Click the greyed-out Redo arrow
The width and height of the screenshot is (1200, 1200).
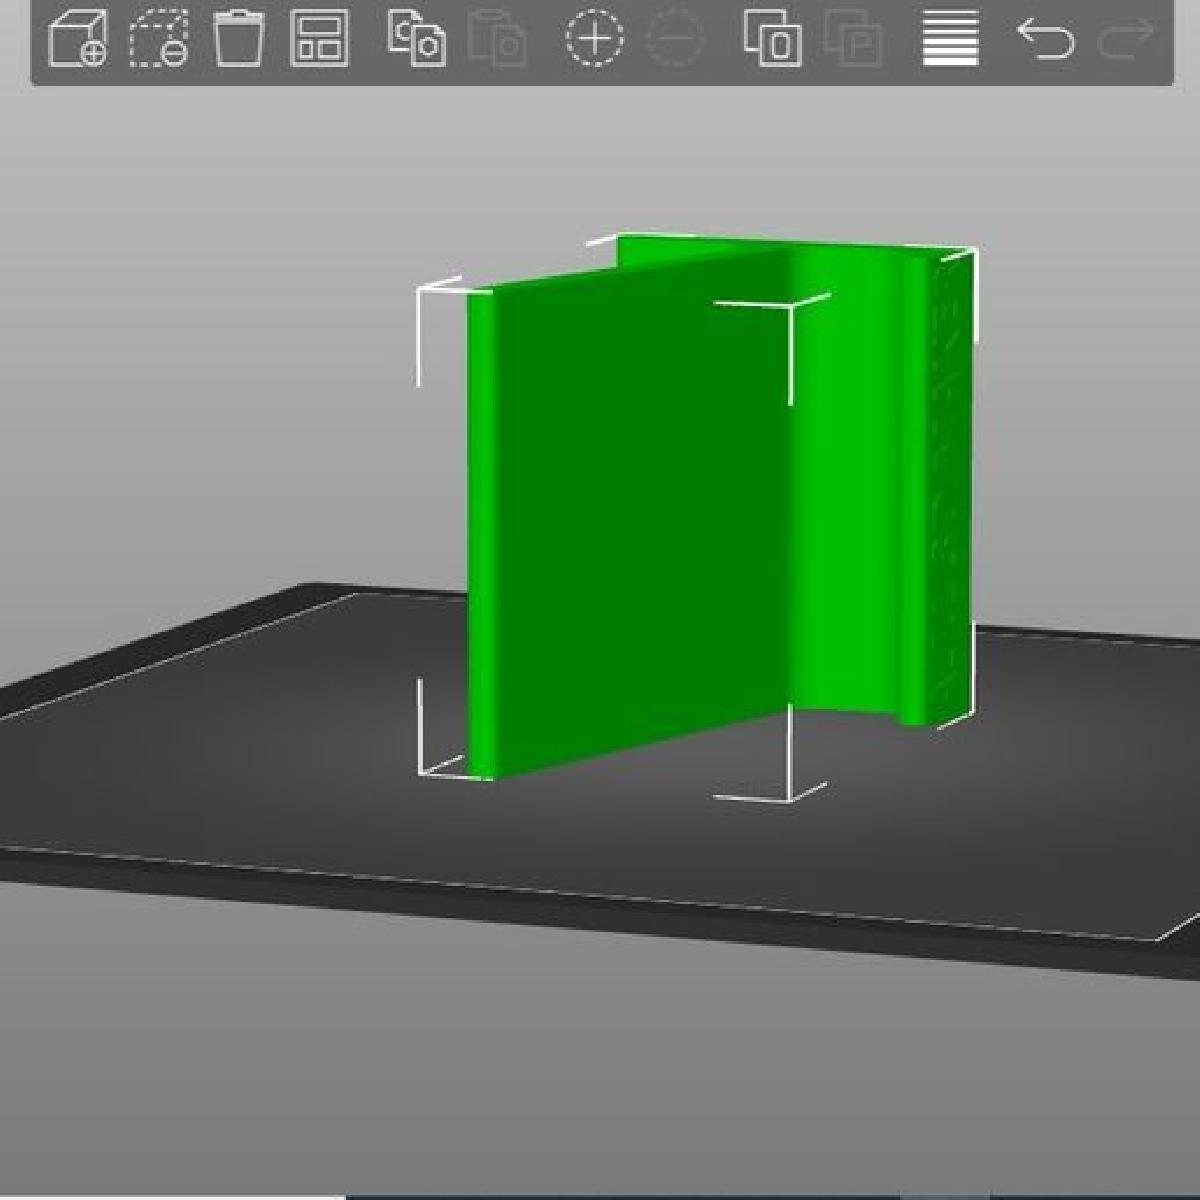pos(1126,40)
